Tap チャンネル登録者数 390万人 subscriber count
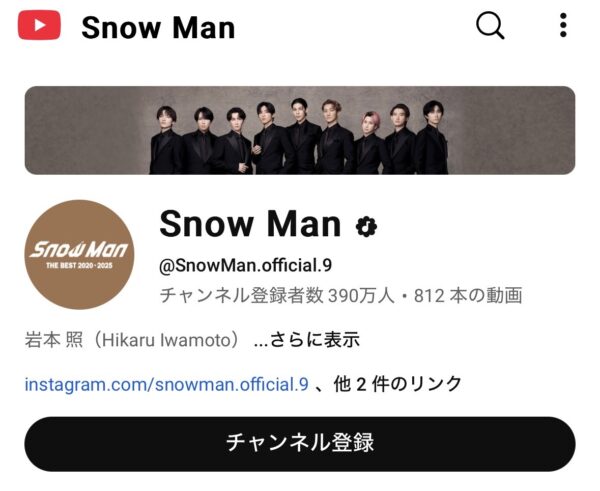The height and width of the screenshot is (491, 600). tap(277, 295)
